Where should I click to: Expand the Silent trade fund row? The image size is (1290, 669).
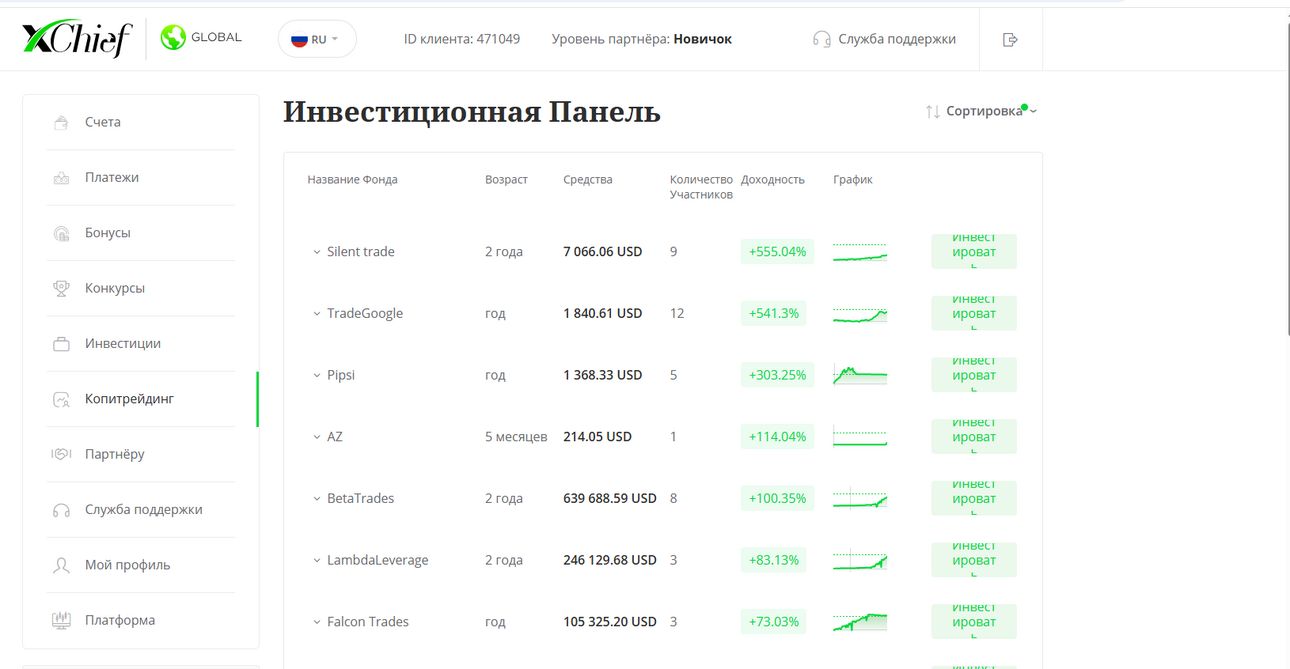point(317,252)
